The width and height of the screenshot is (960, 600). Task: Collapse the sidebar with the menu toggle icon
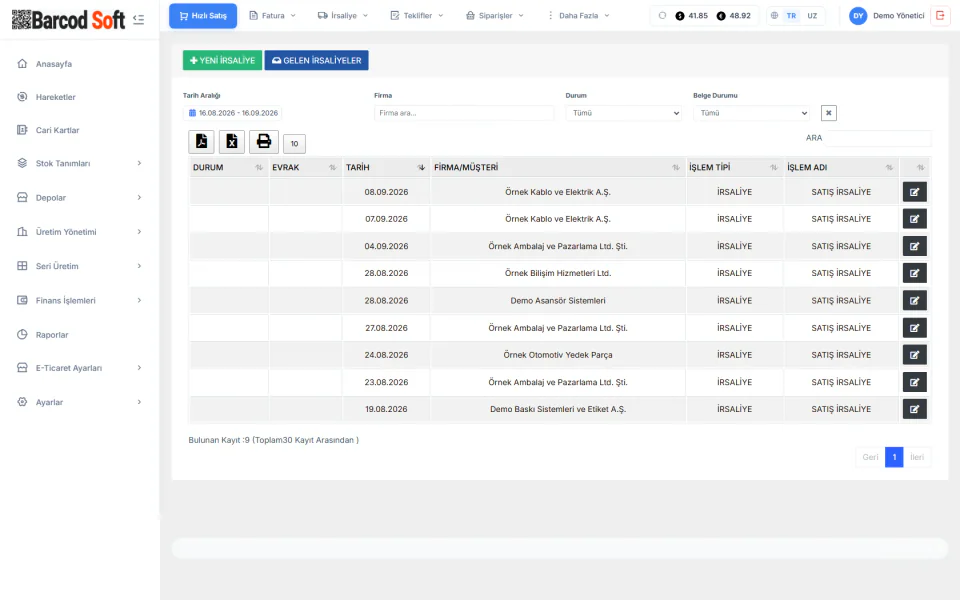[138, 20]
